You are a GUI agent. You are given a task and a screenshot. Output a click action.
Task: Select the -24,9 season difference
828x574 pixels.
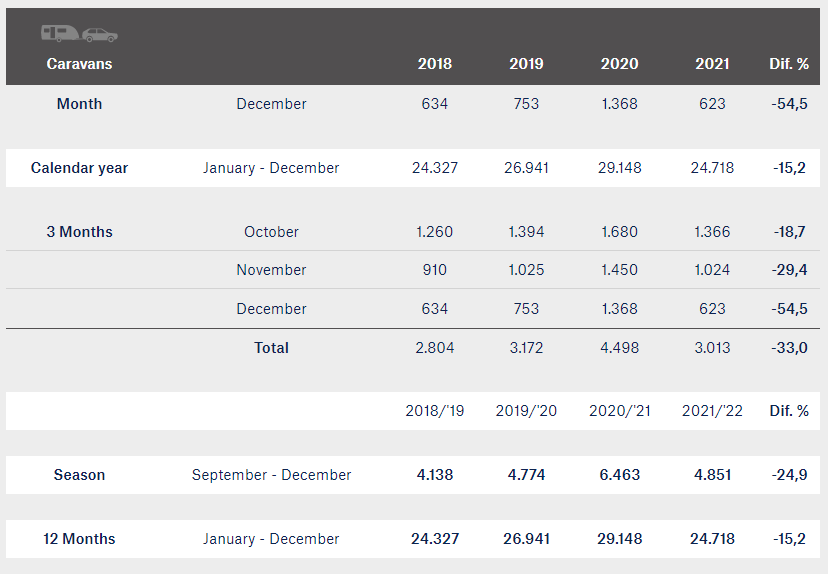click(789, 475)
